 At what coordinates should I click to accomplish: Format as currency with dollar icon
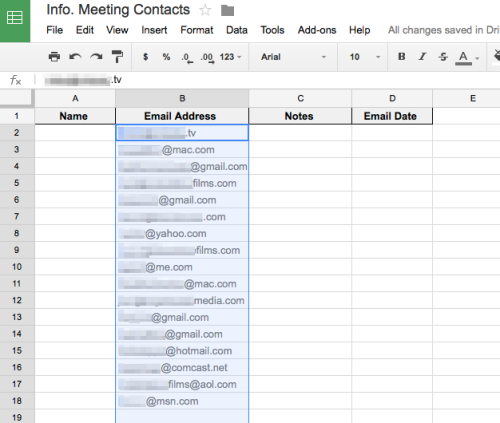click(x=145, y=57)
